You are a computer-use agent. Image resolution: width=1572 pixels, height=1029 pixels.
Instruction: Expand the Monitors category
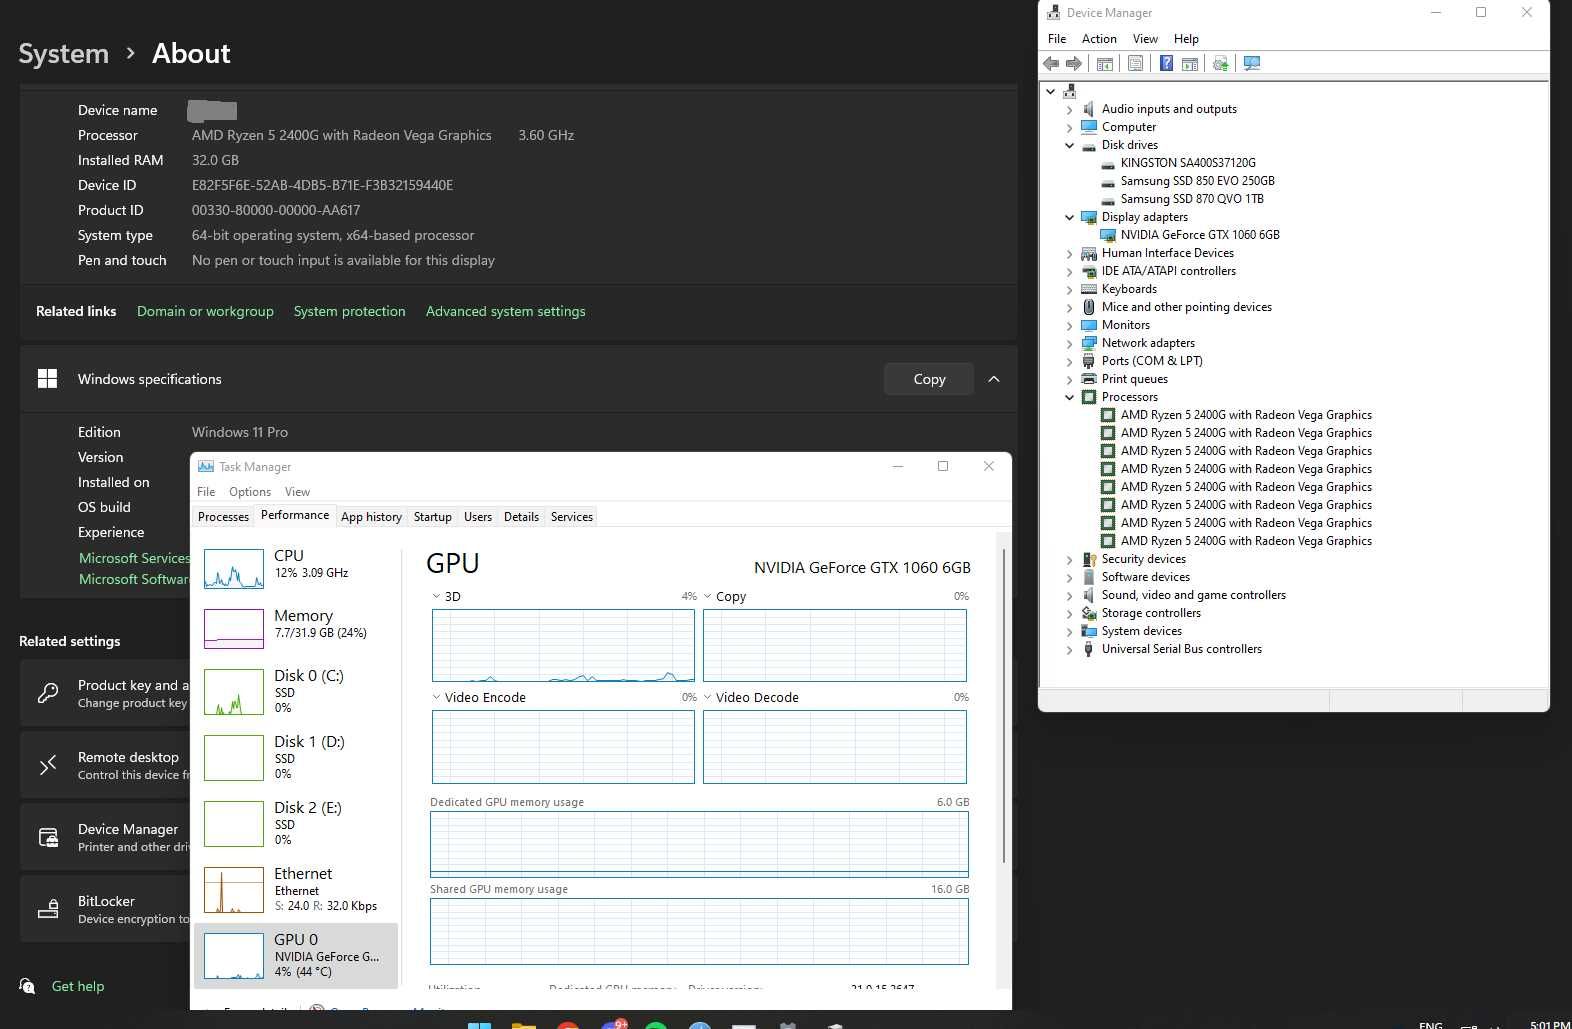click(1069, 325)
